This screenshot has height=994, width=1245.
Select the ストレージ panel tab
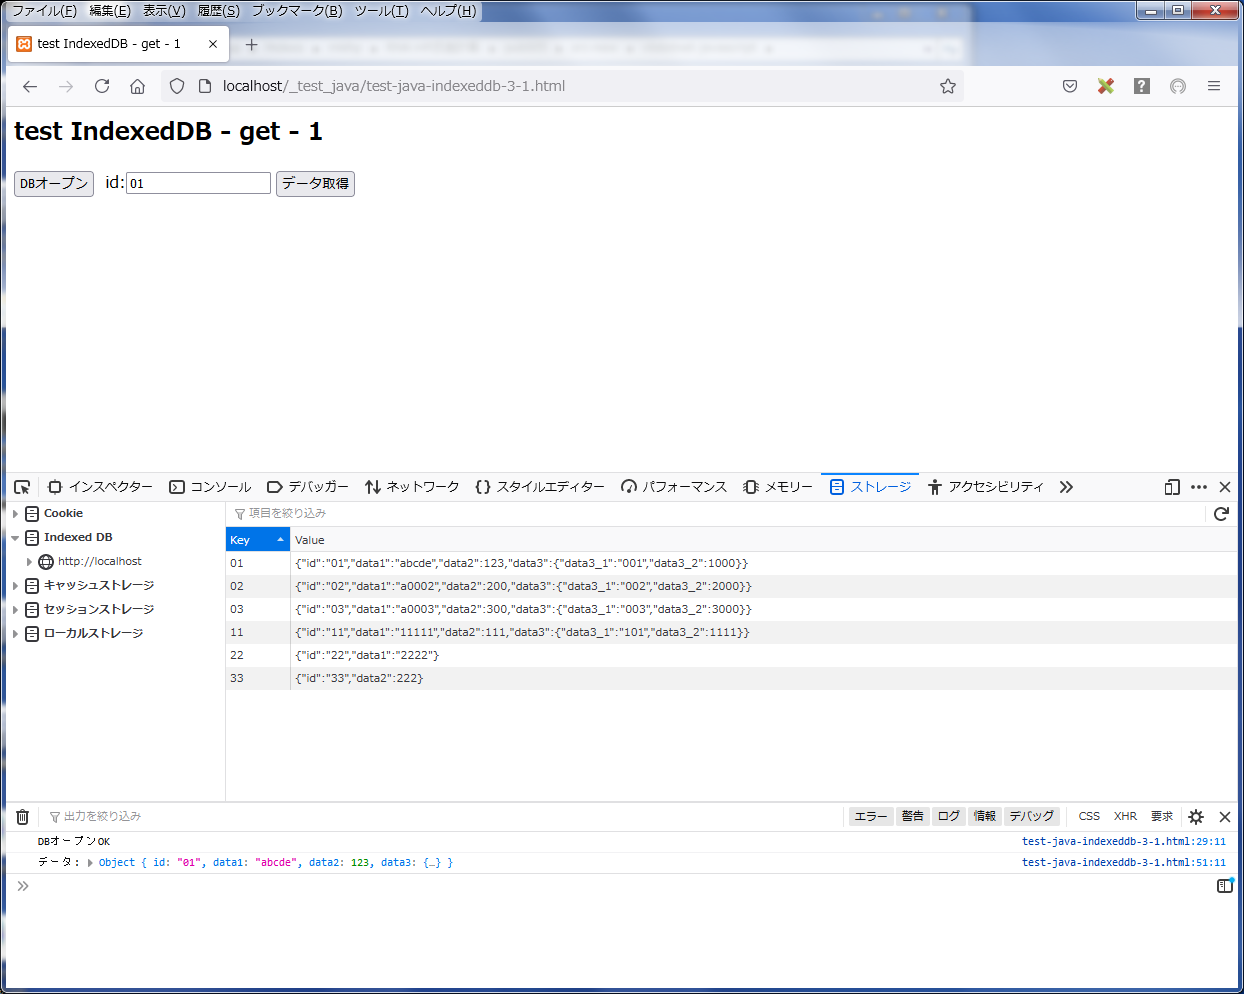click(870, 487)
